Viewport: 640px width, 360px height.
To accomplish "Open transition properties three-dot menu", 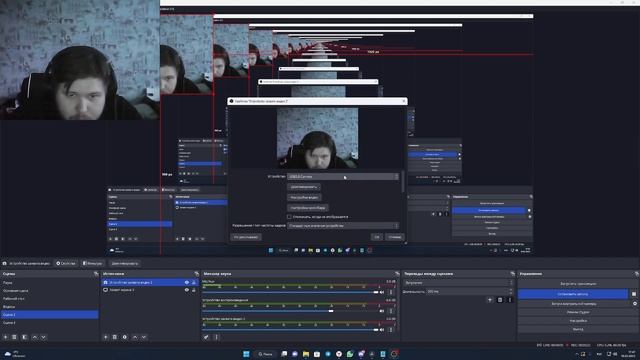I will point(509,300).
